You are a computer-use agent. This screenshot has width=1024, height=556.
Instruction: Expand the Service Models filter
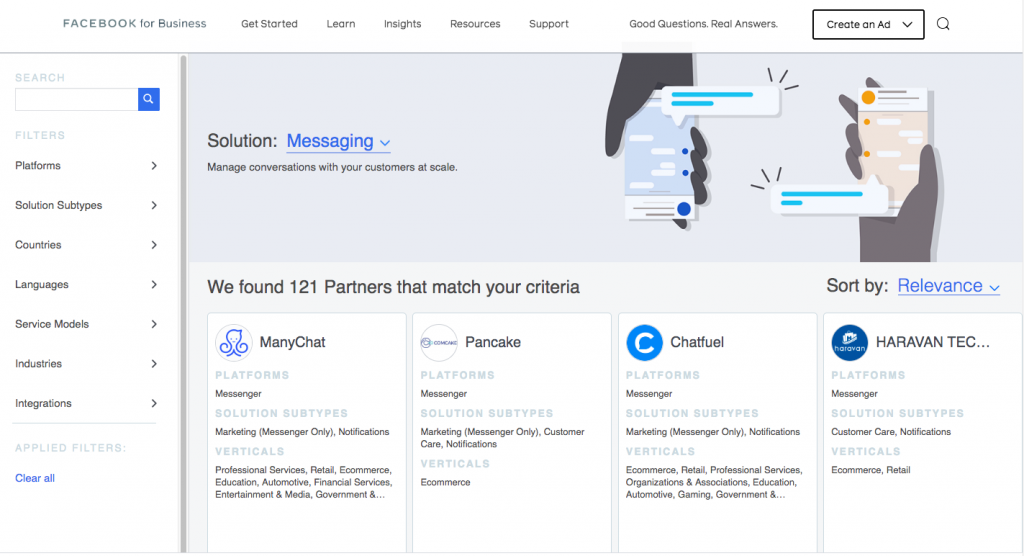click(86, 324)
